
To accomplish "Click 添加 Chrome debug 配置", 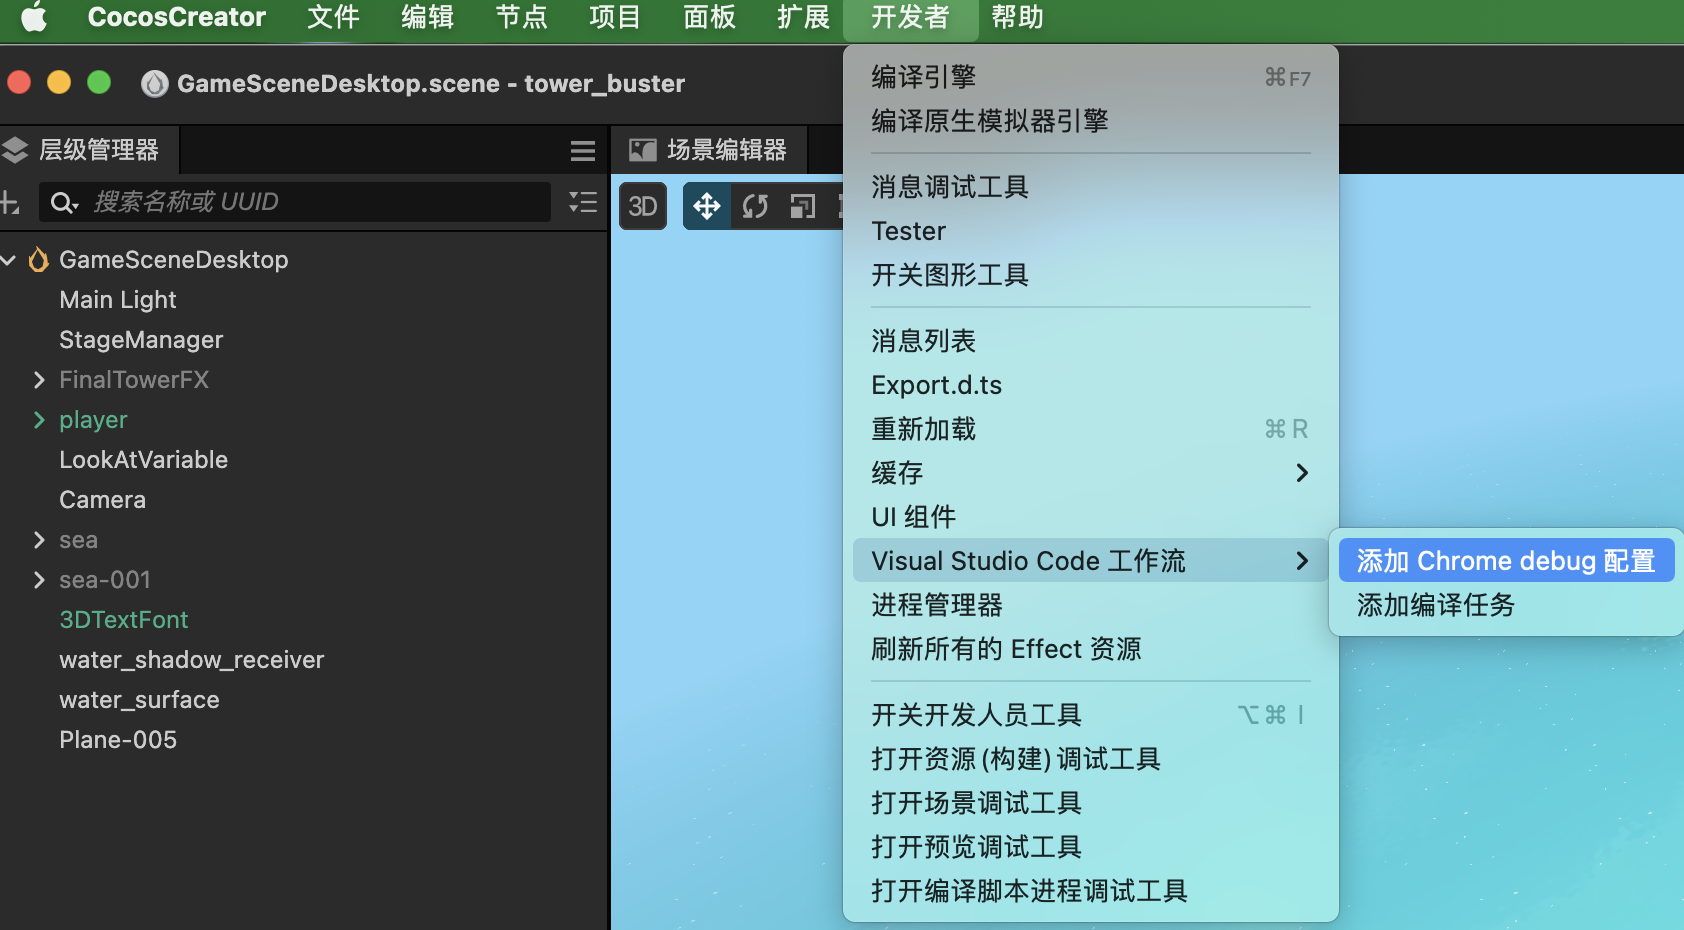I will point(1505,560).
